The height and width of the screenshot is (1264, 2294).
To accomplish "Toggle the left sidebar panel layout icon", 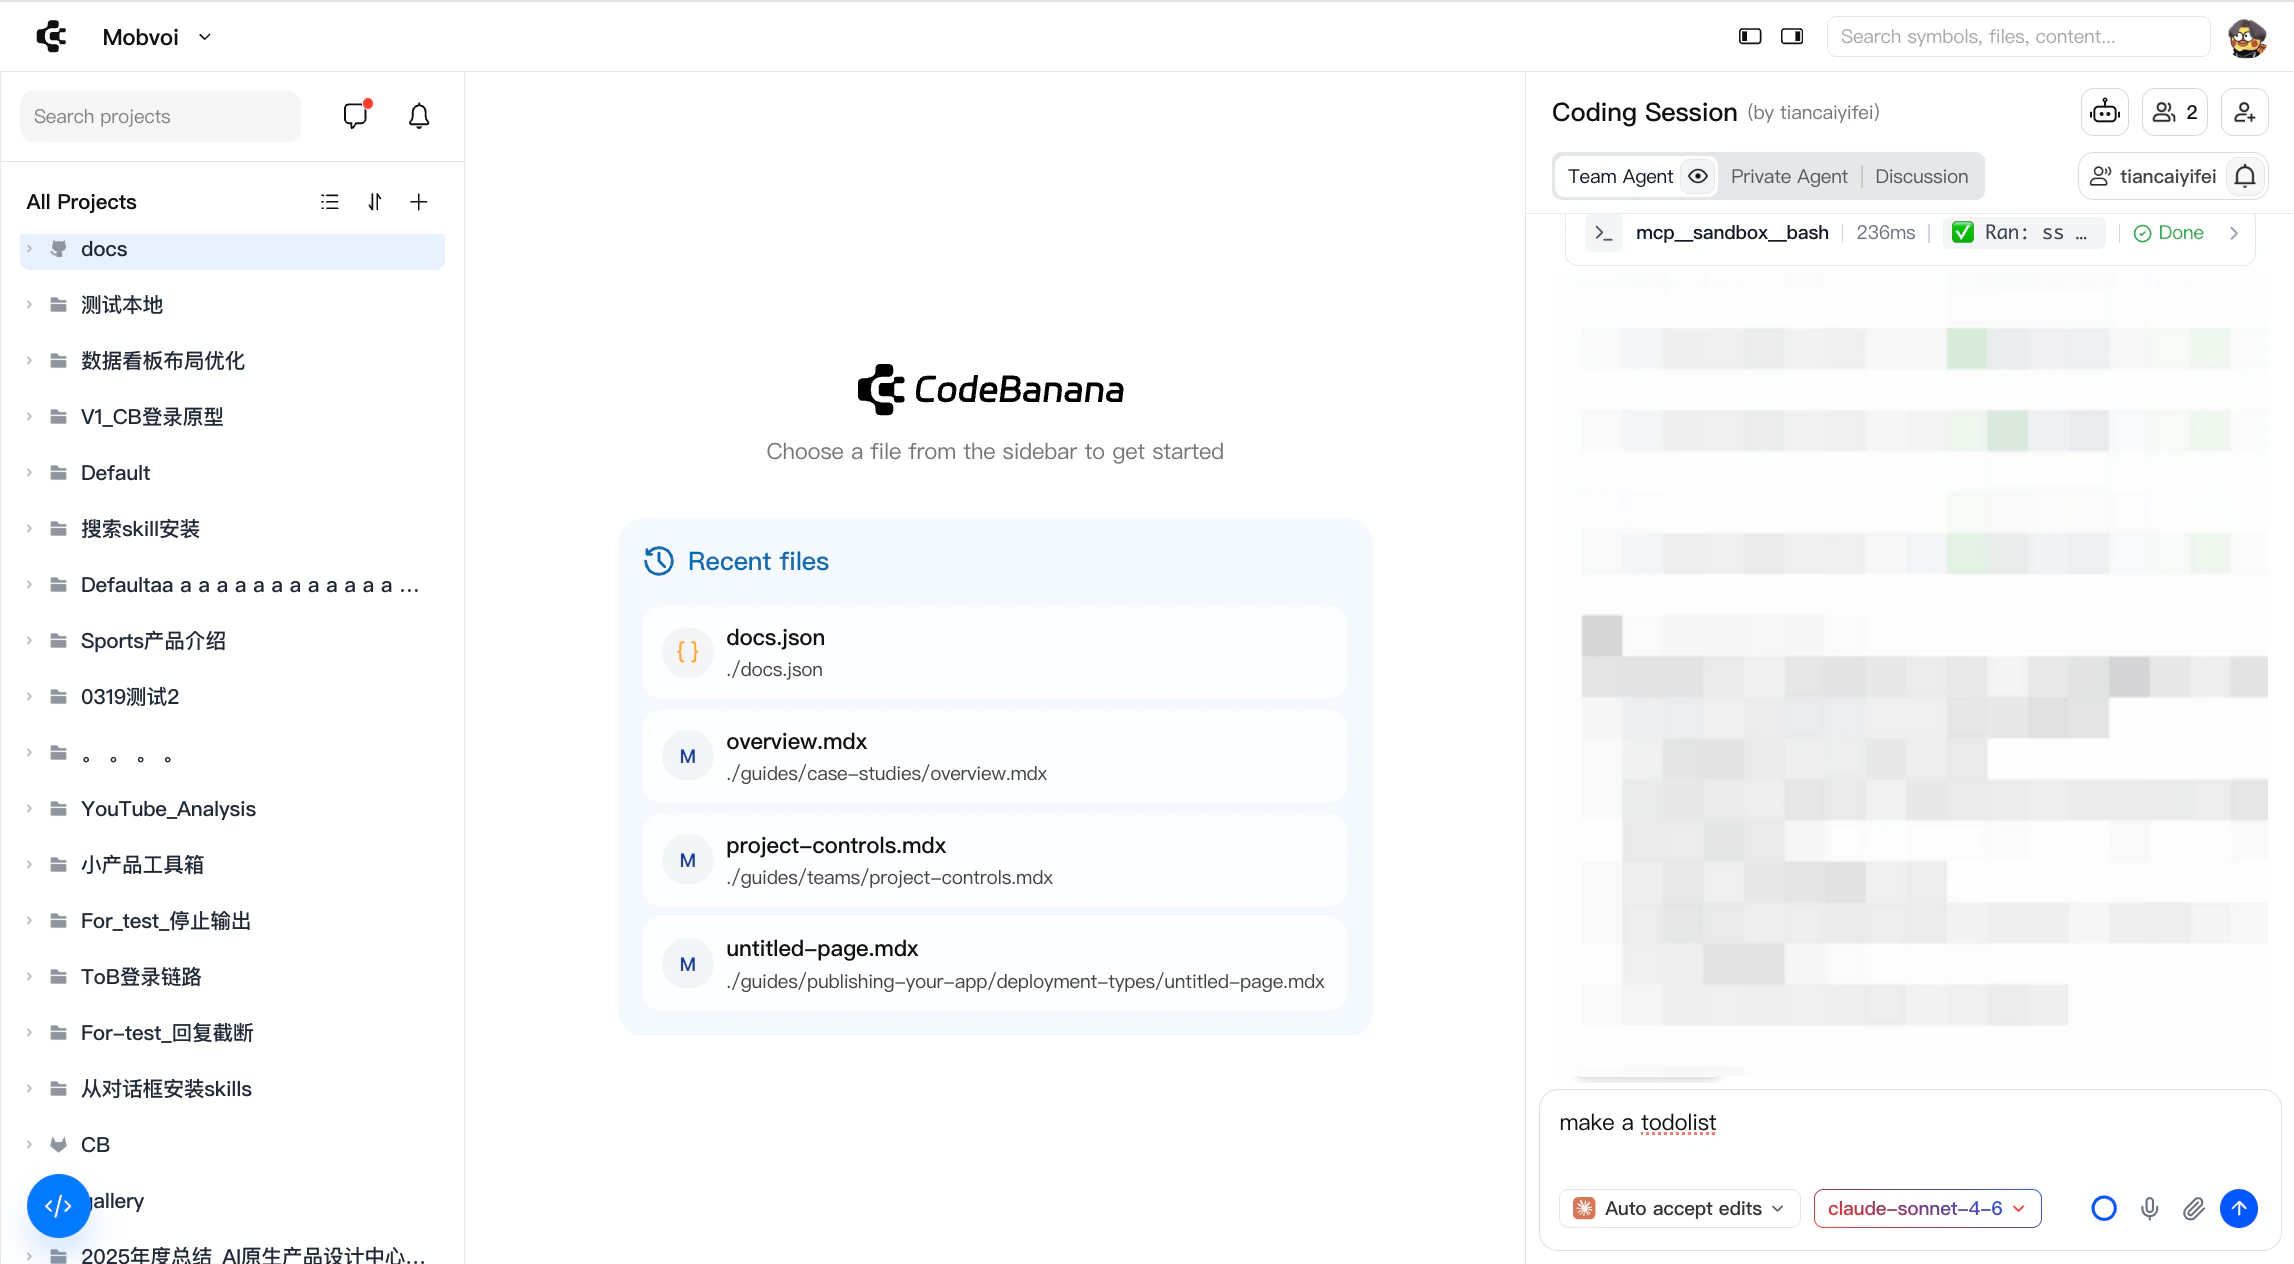I will click(x=1750, y=37).
